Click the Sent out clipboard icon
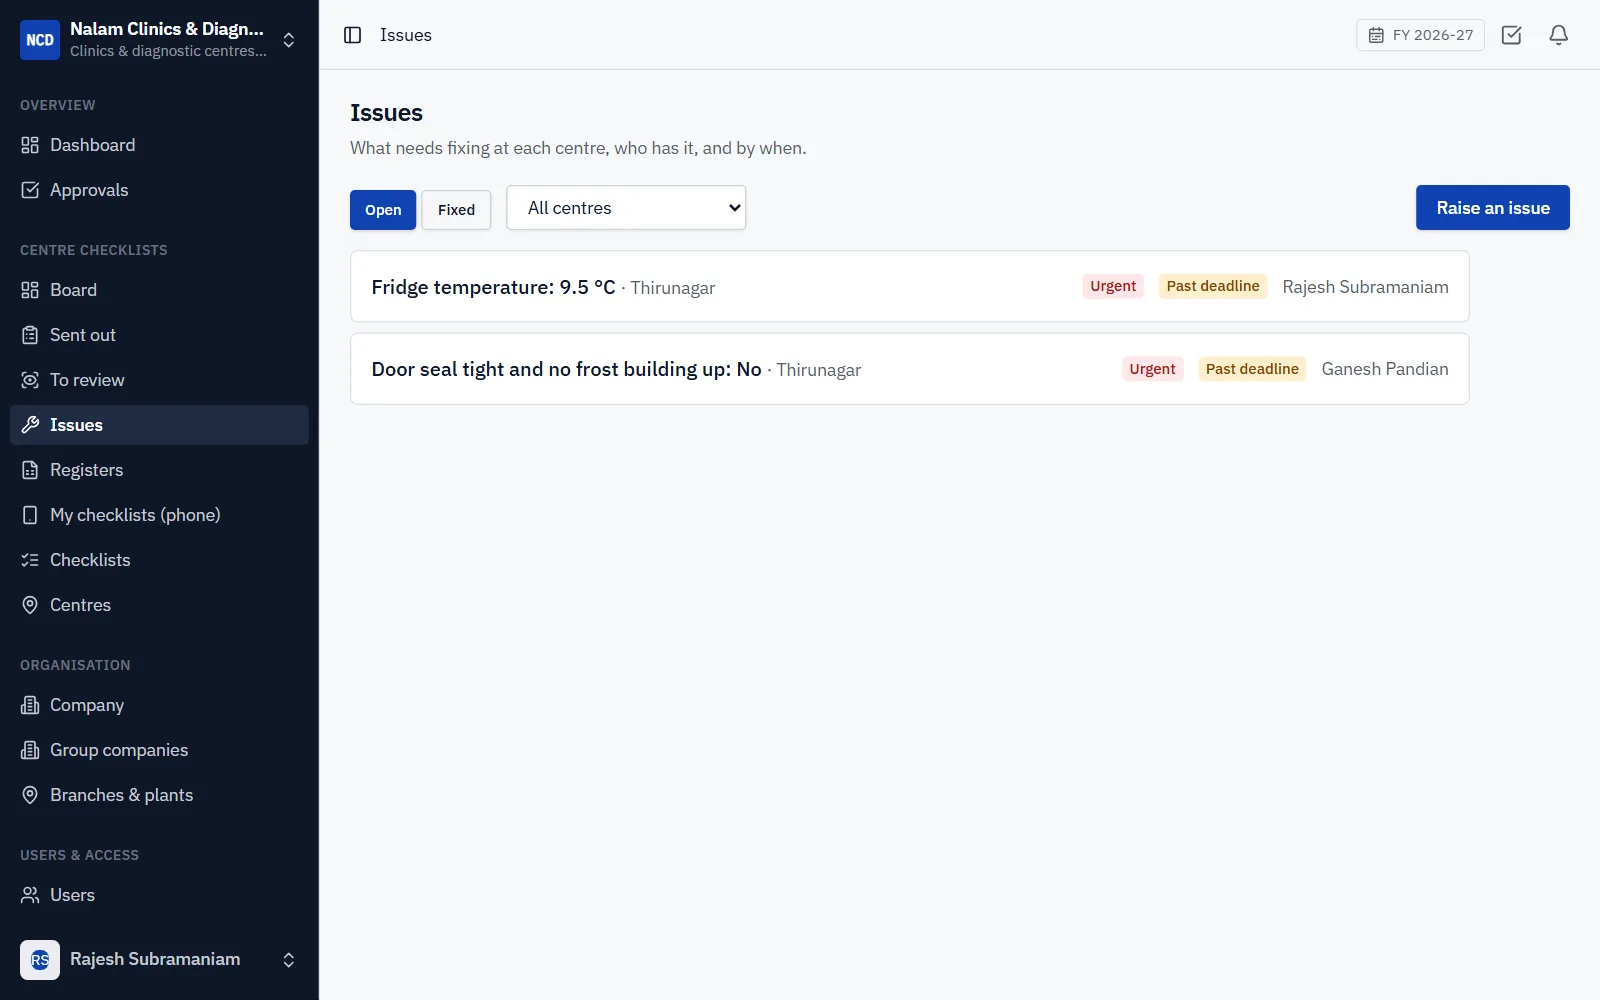Image resolution: width=1600 pixels, height=1000 pixels. [x=30, y=335]
